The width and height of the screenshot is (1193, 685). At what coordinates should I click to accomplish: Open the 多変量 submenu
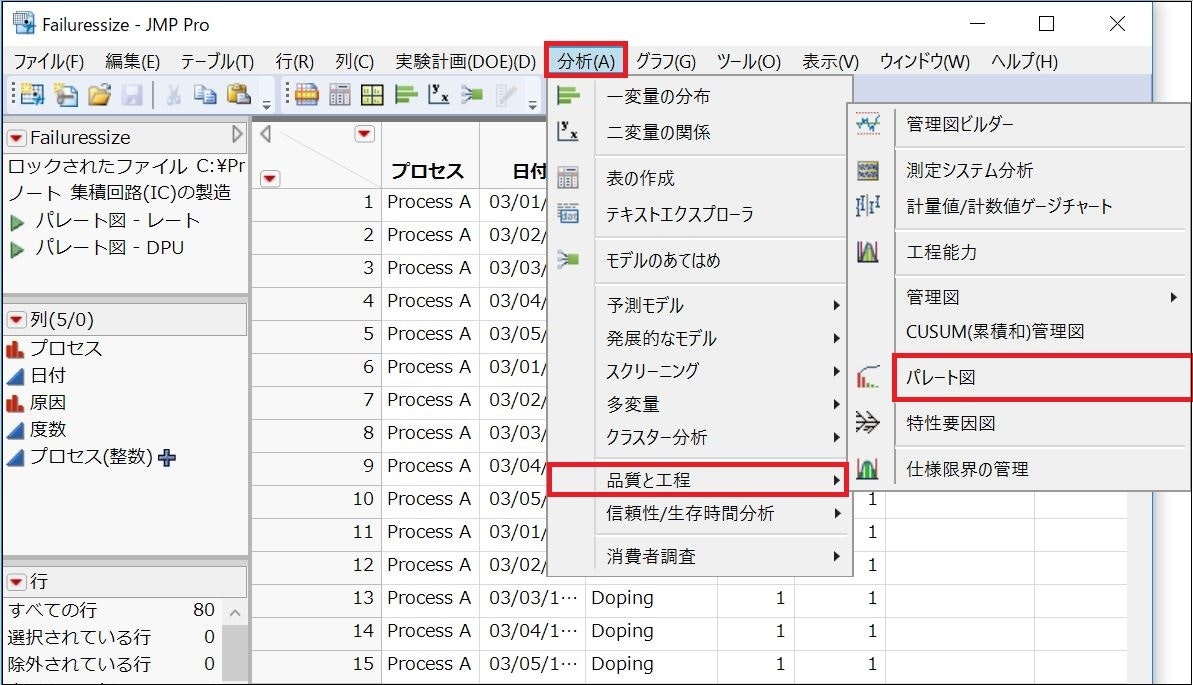[721, 404]
